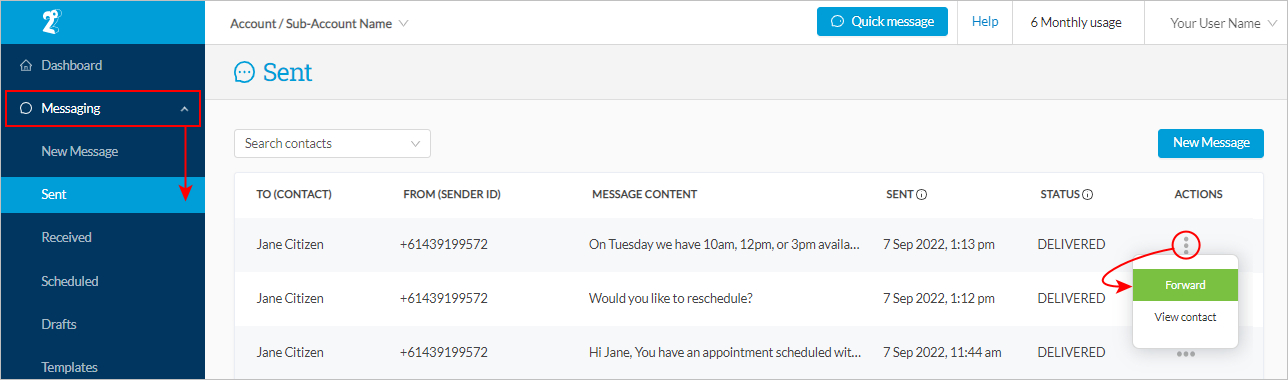
Task: Open the three-dot actions menu in third row
Action: (1186, 353)
